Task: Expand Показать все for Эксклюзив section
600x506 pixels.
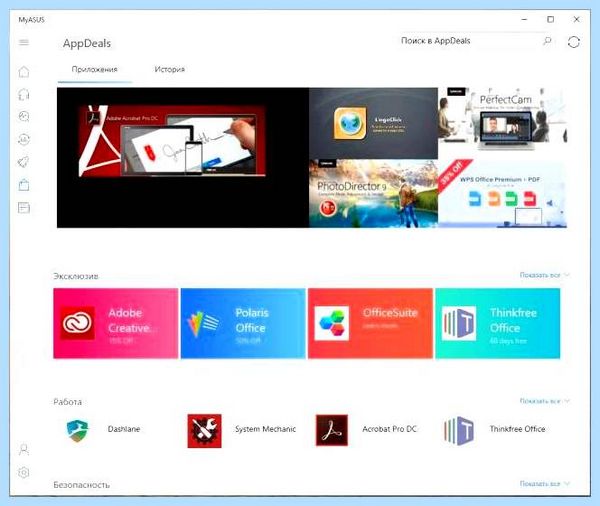Action: click(x=545, y=275)
